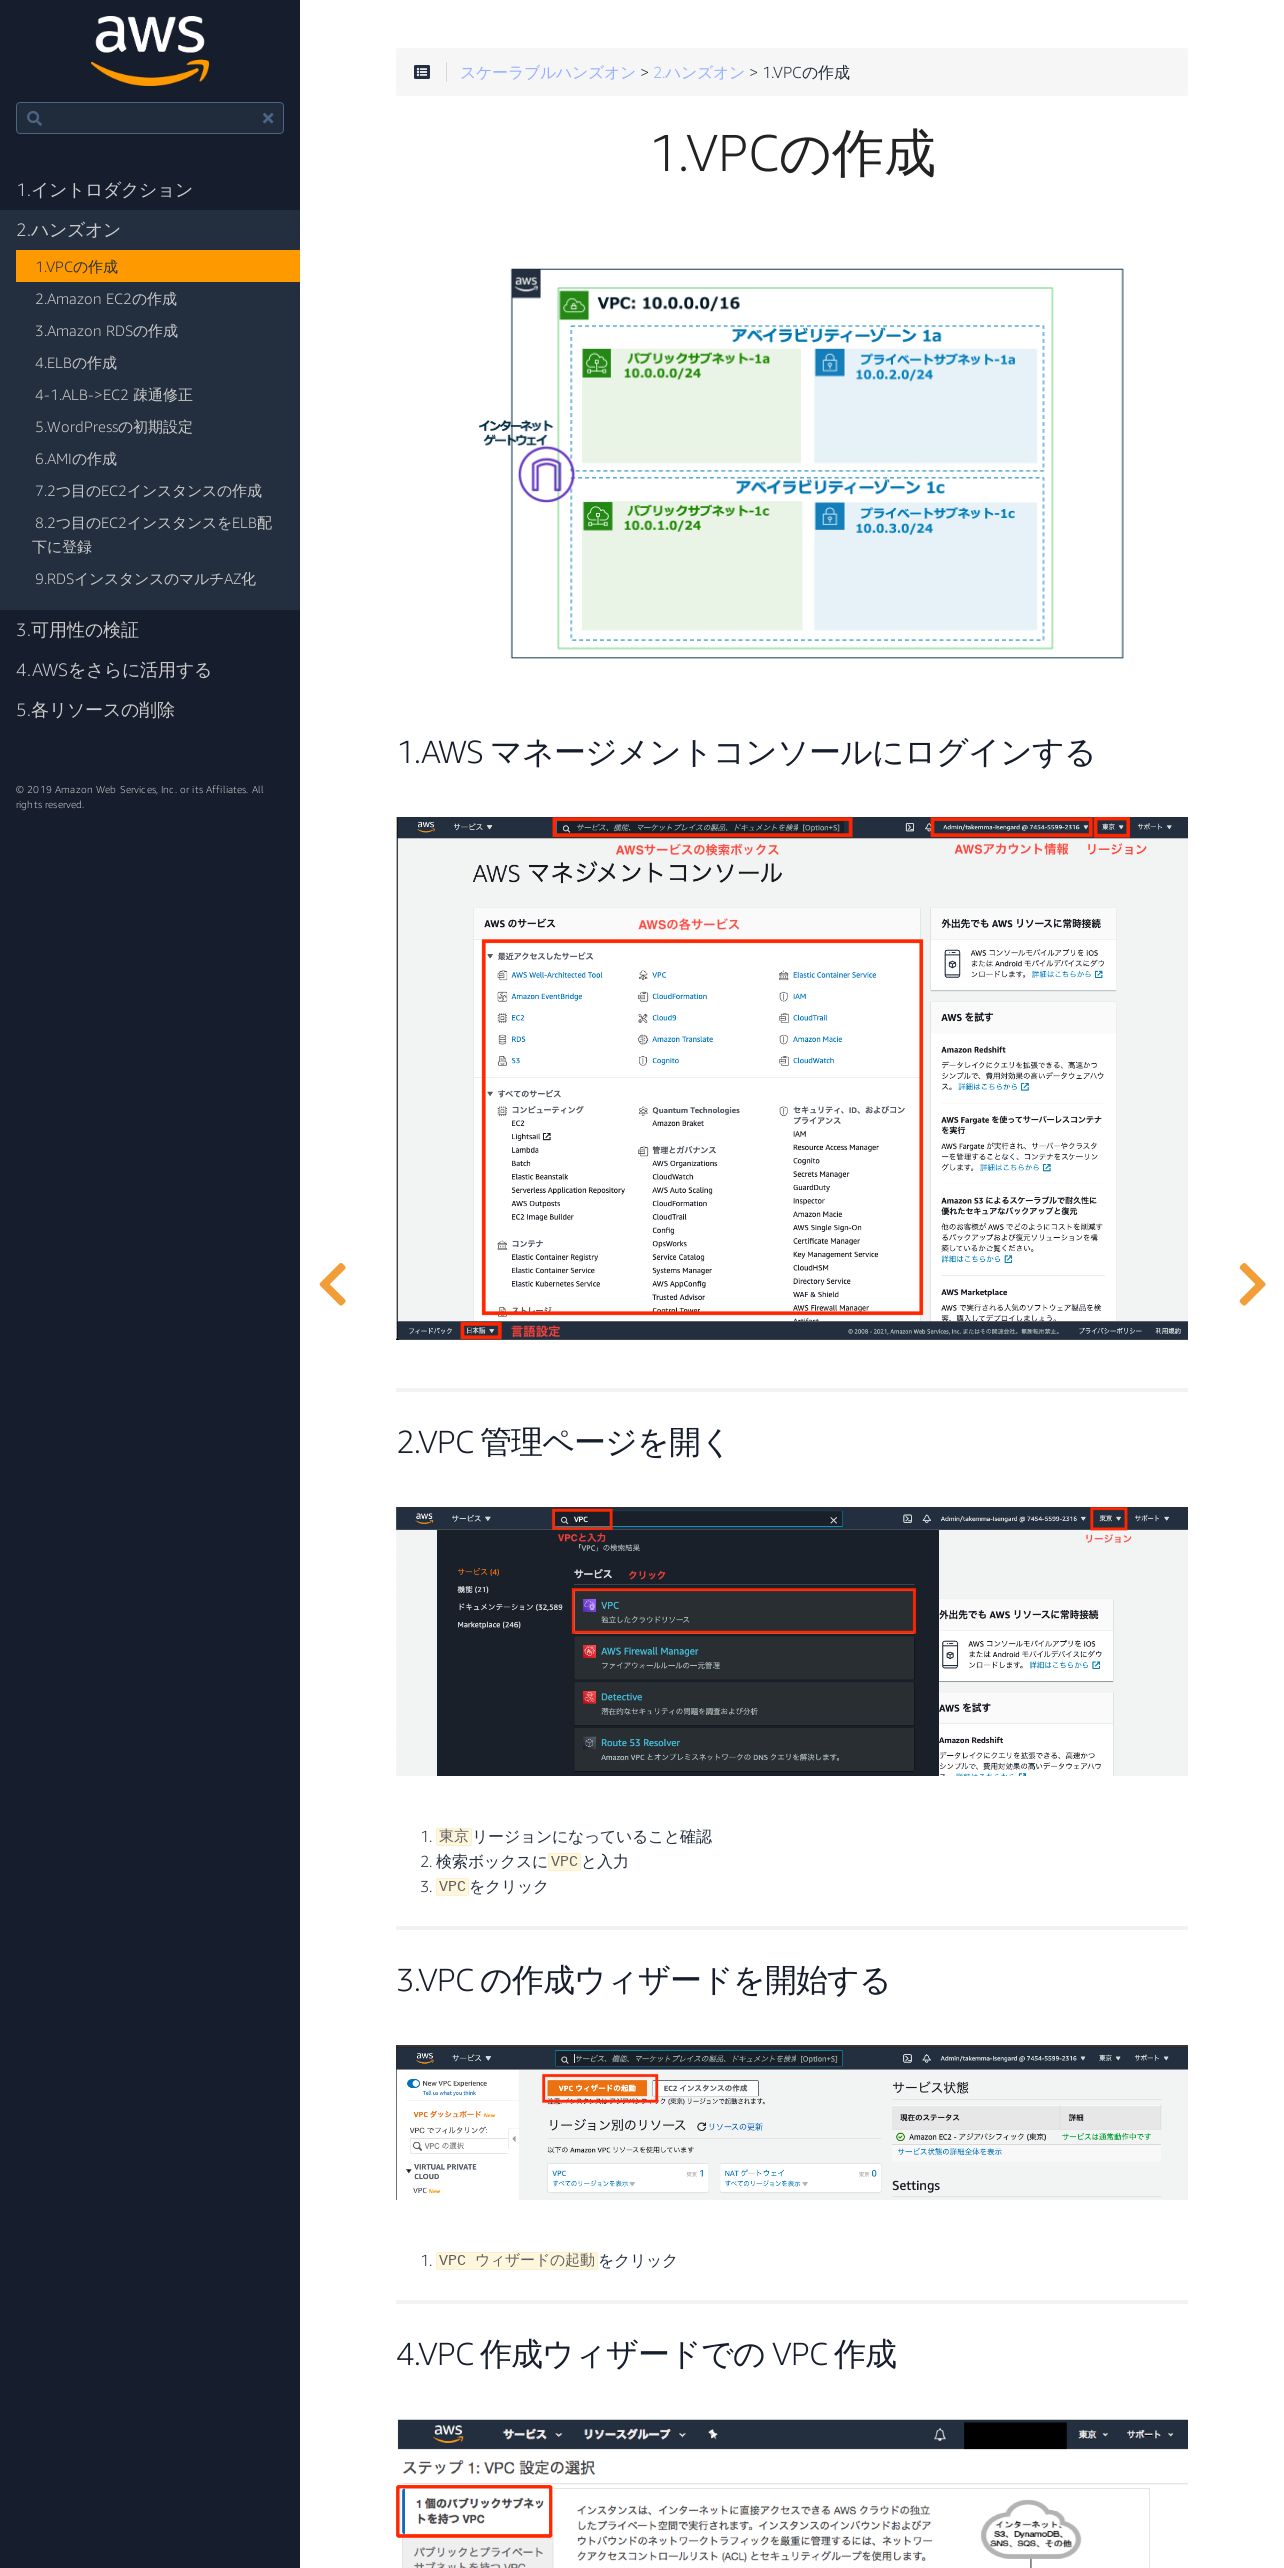Go to previous page with left arrow
Image resolution: width=1284 pixels, height=2568 pixels.
click(x=333, y=1284)
